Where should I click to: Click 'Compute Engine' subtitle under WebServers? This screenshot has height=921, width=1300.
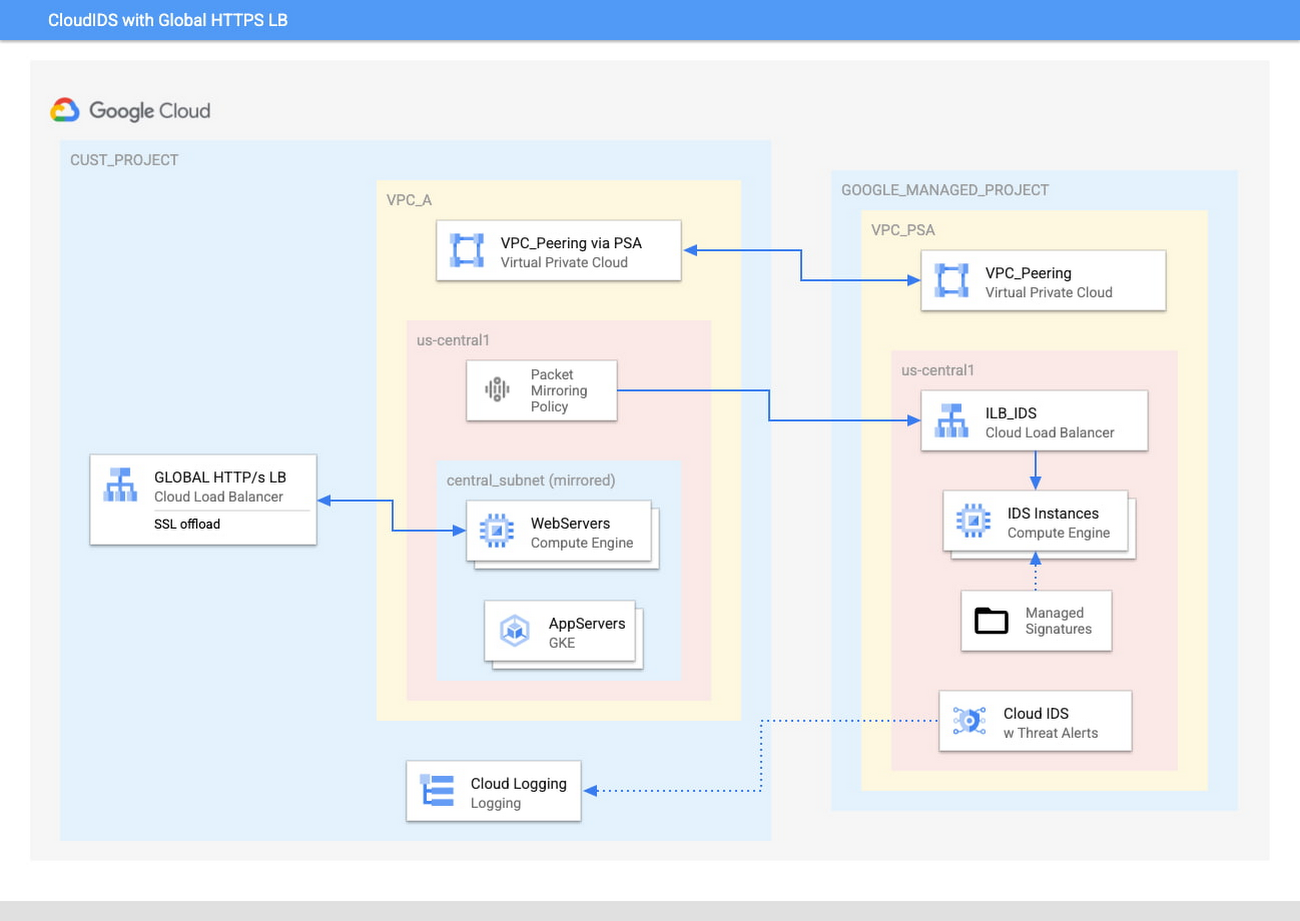pyautogui.click(x=582, y=543)
